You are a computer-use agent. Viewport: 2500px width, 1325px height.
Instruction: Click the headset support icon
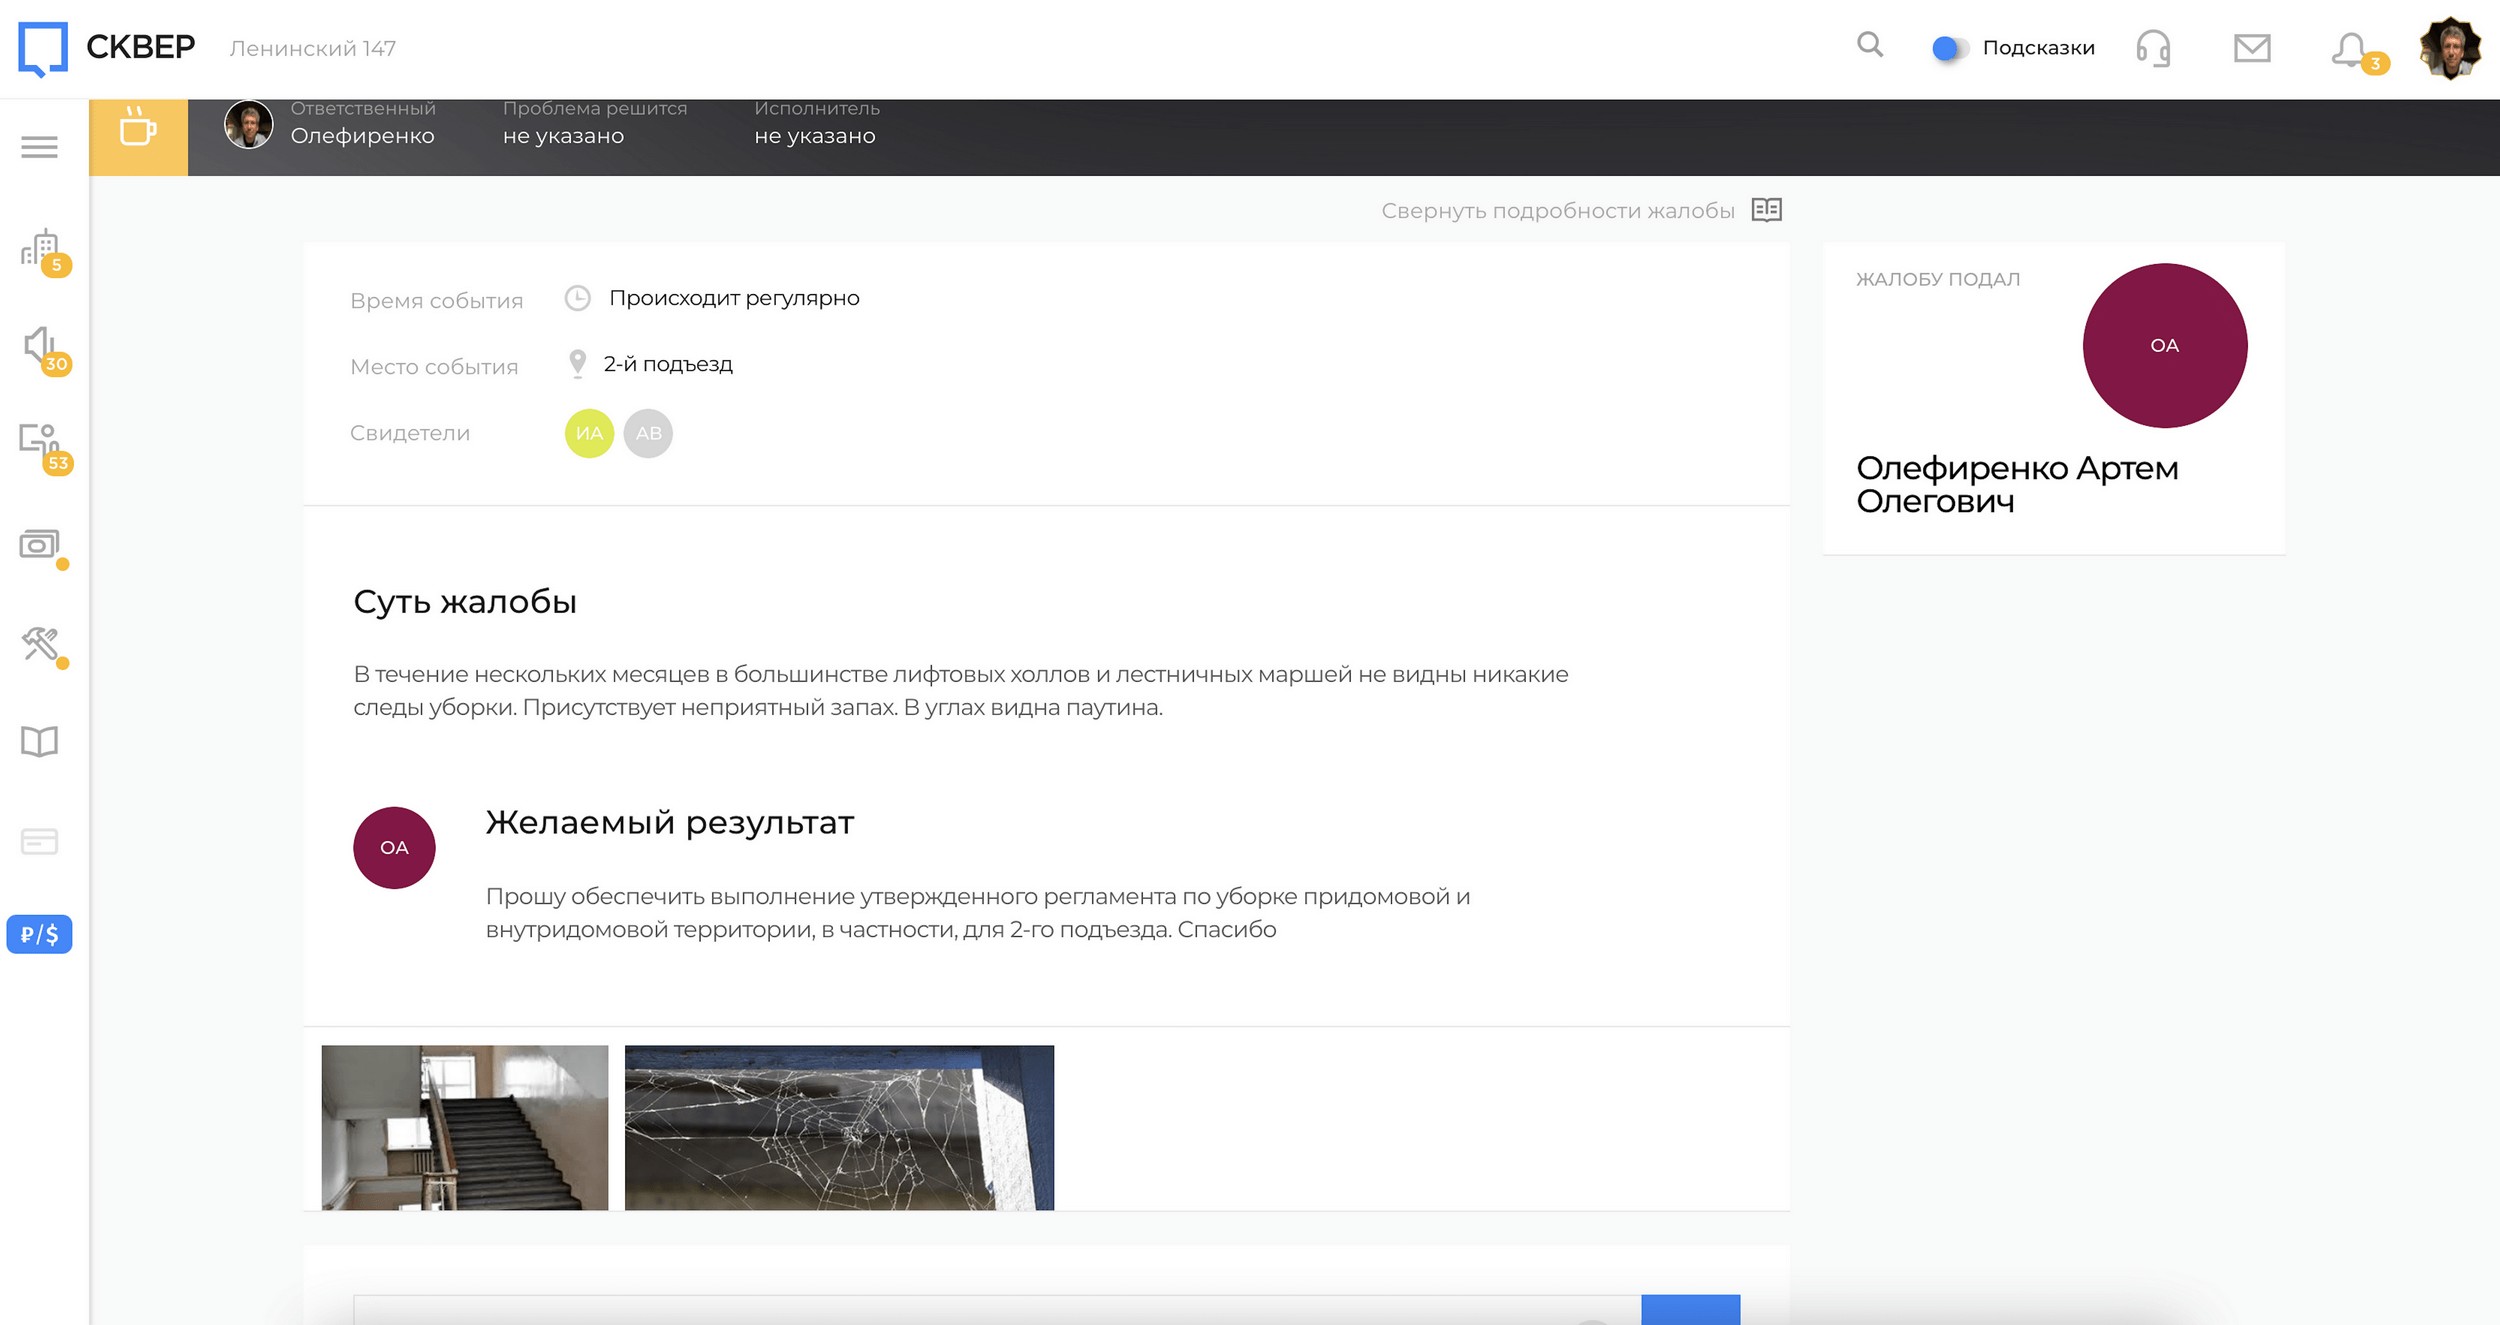[2152, 48]
